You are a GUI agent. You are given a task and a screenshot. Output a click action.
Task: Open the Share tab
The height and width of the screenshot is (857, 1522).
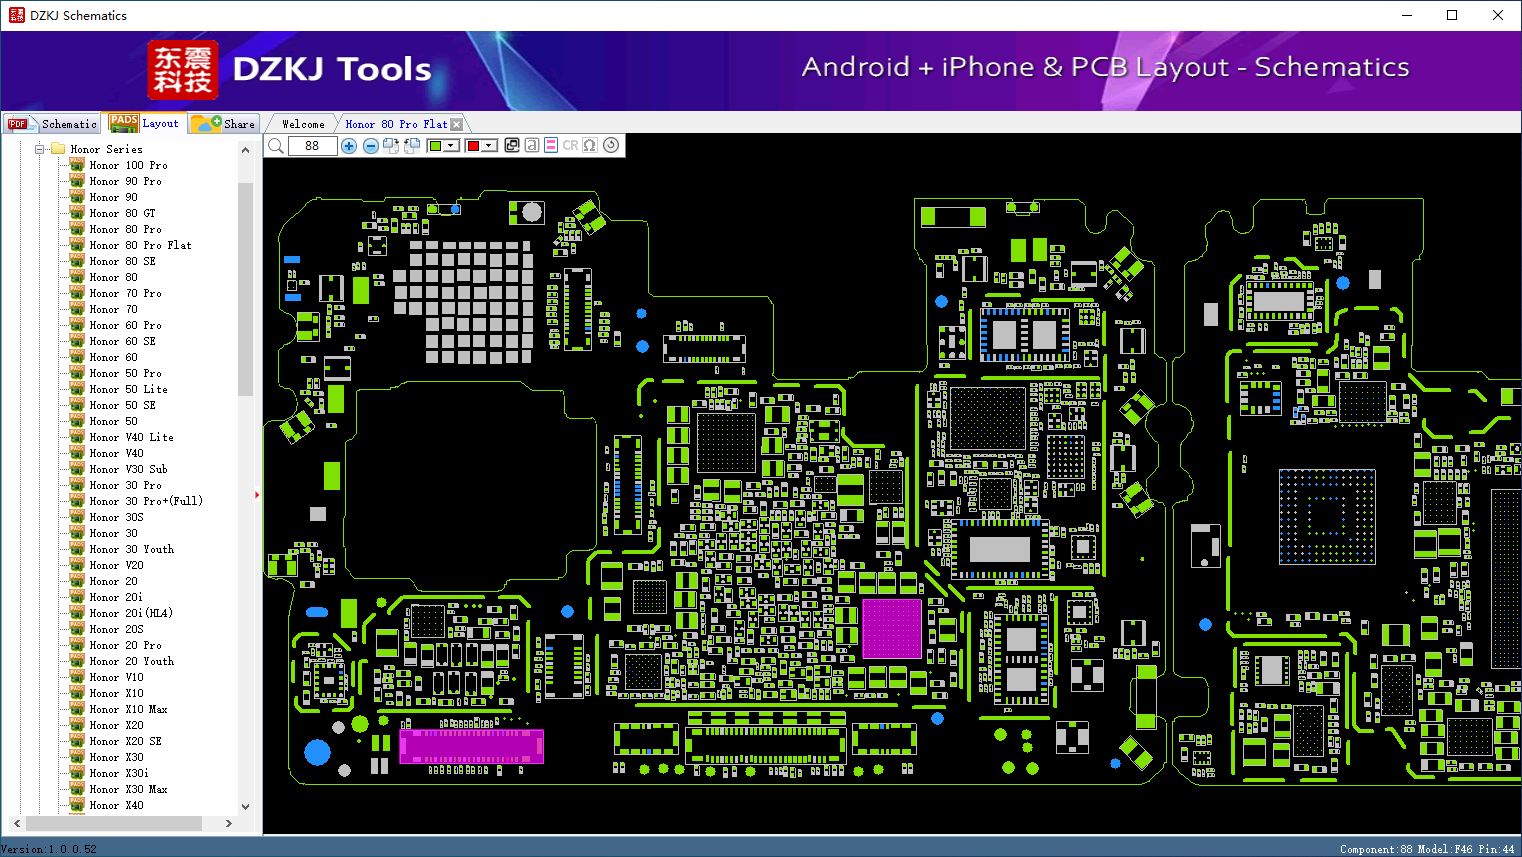(224, 124)
